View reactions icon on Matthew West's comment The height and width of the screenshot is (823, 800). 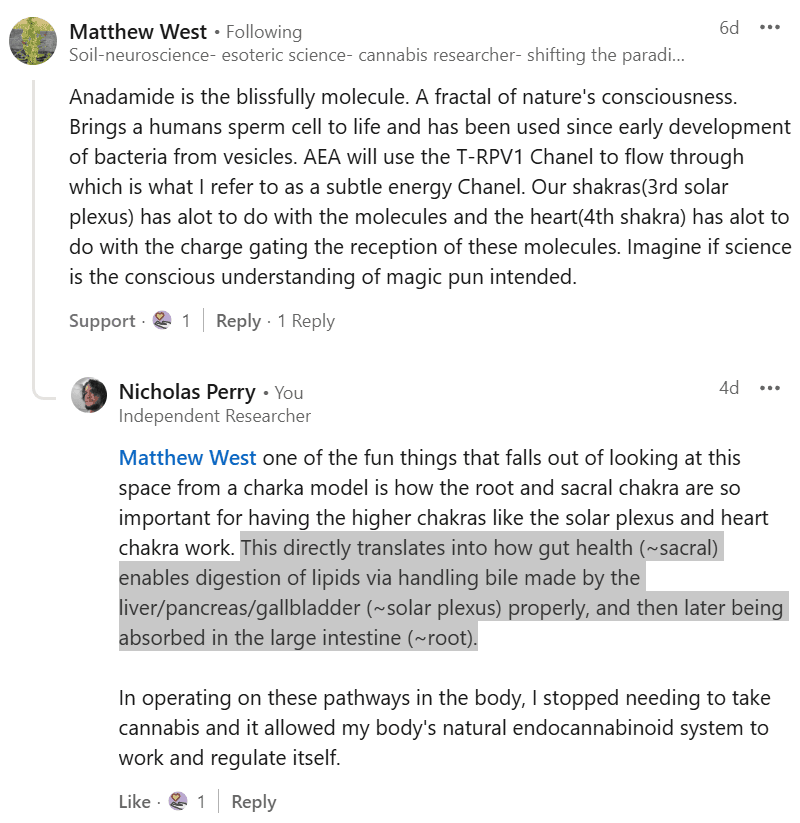[162, 321]
